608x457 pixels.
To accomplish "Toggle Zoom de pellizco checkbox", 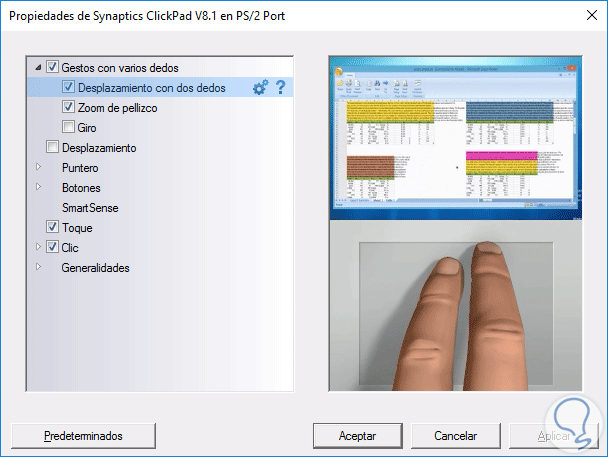I will (68, 107).
